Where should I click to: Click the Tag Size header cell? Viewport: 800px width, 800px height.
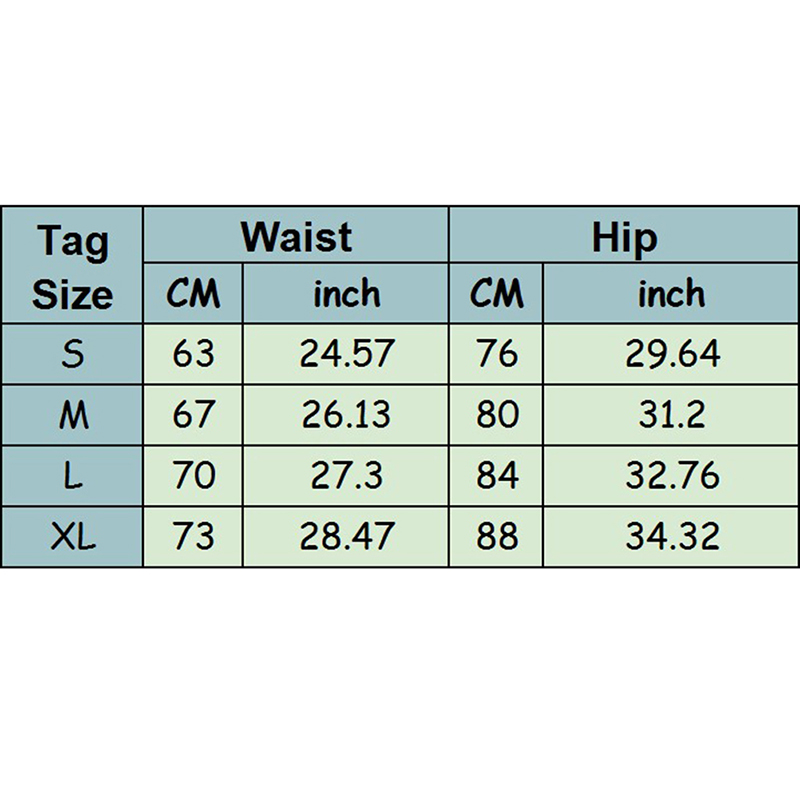pyautogui.click(x=72, y=266)
